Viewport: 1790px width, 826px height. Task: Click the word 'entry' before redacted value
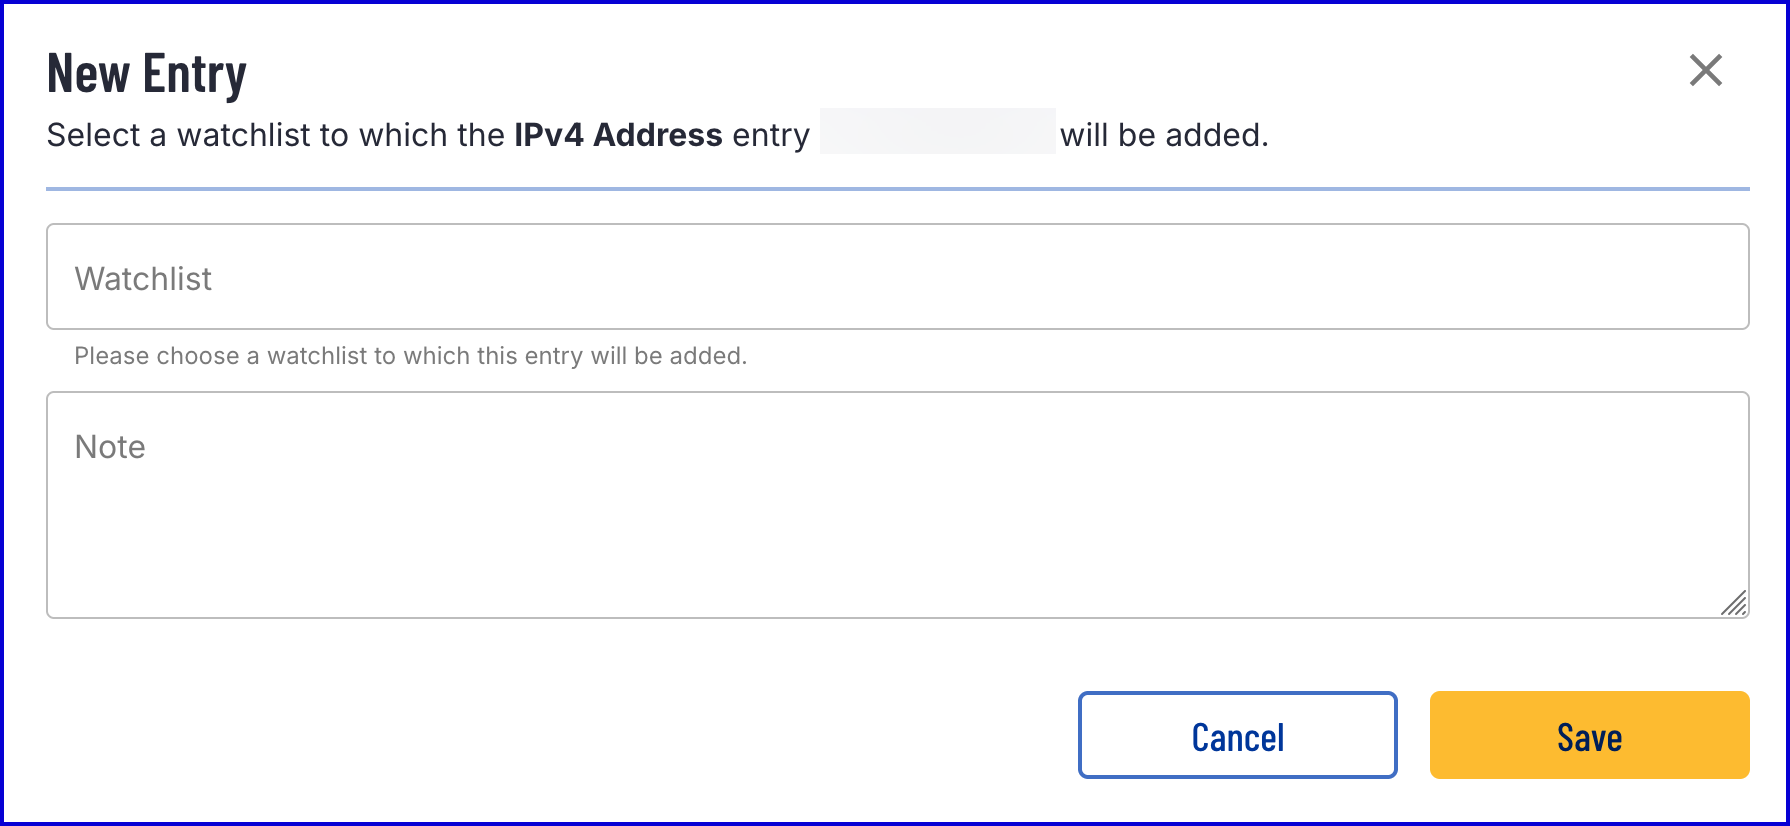(x=771, y=135)
